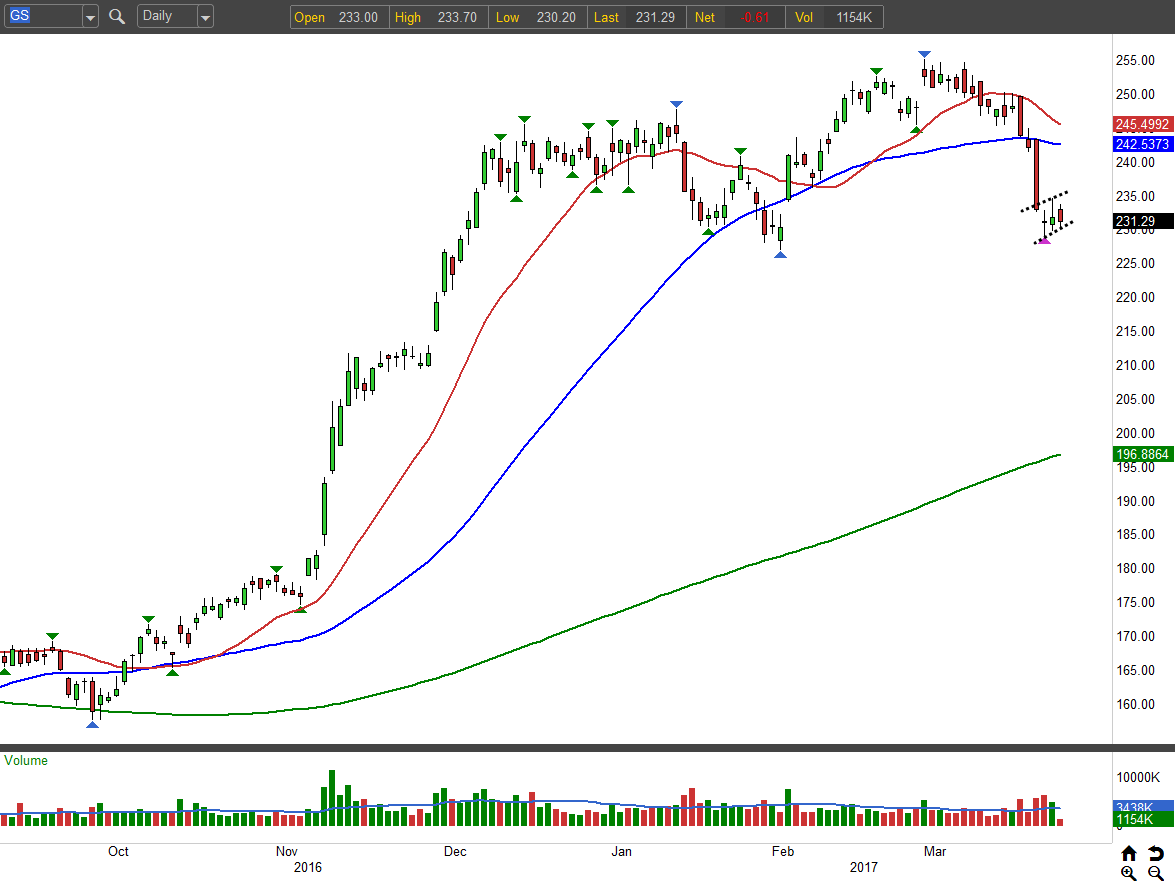Image resolution: width=1175 pixels, height=883 pixels.
Task: Select the blue triangle marker below the February low
Action: click(780, 255)
